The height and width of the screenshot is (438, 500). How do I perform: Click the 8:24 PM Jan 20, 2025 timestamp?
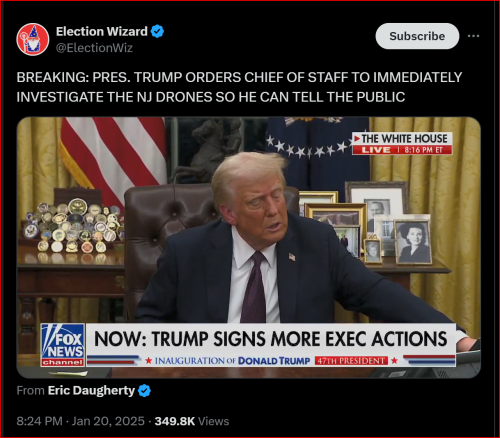(80, 421)
